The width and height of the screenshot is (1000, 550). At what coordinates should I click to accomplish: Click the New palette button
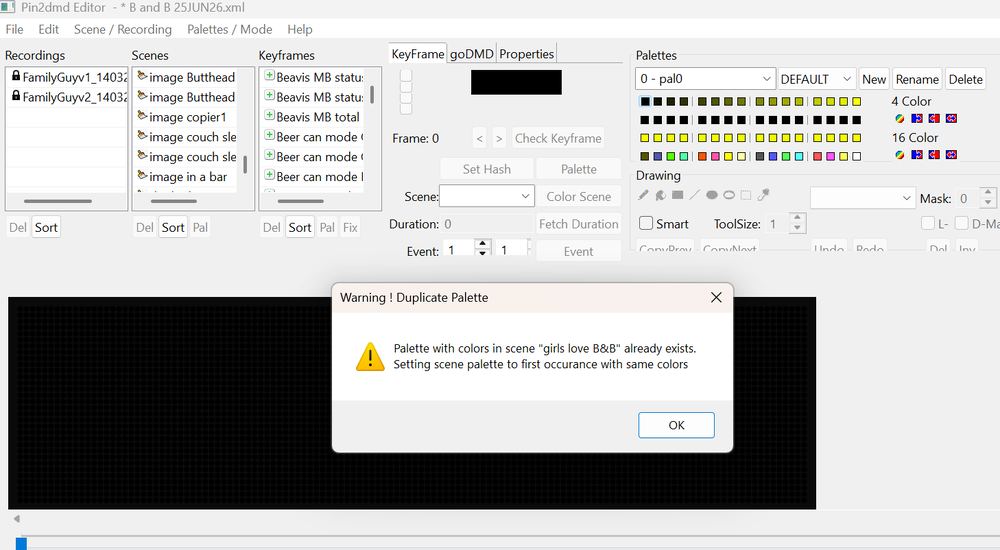(874, 79)
